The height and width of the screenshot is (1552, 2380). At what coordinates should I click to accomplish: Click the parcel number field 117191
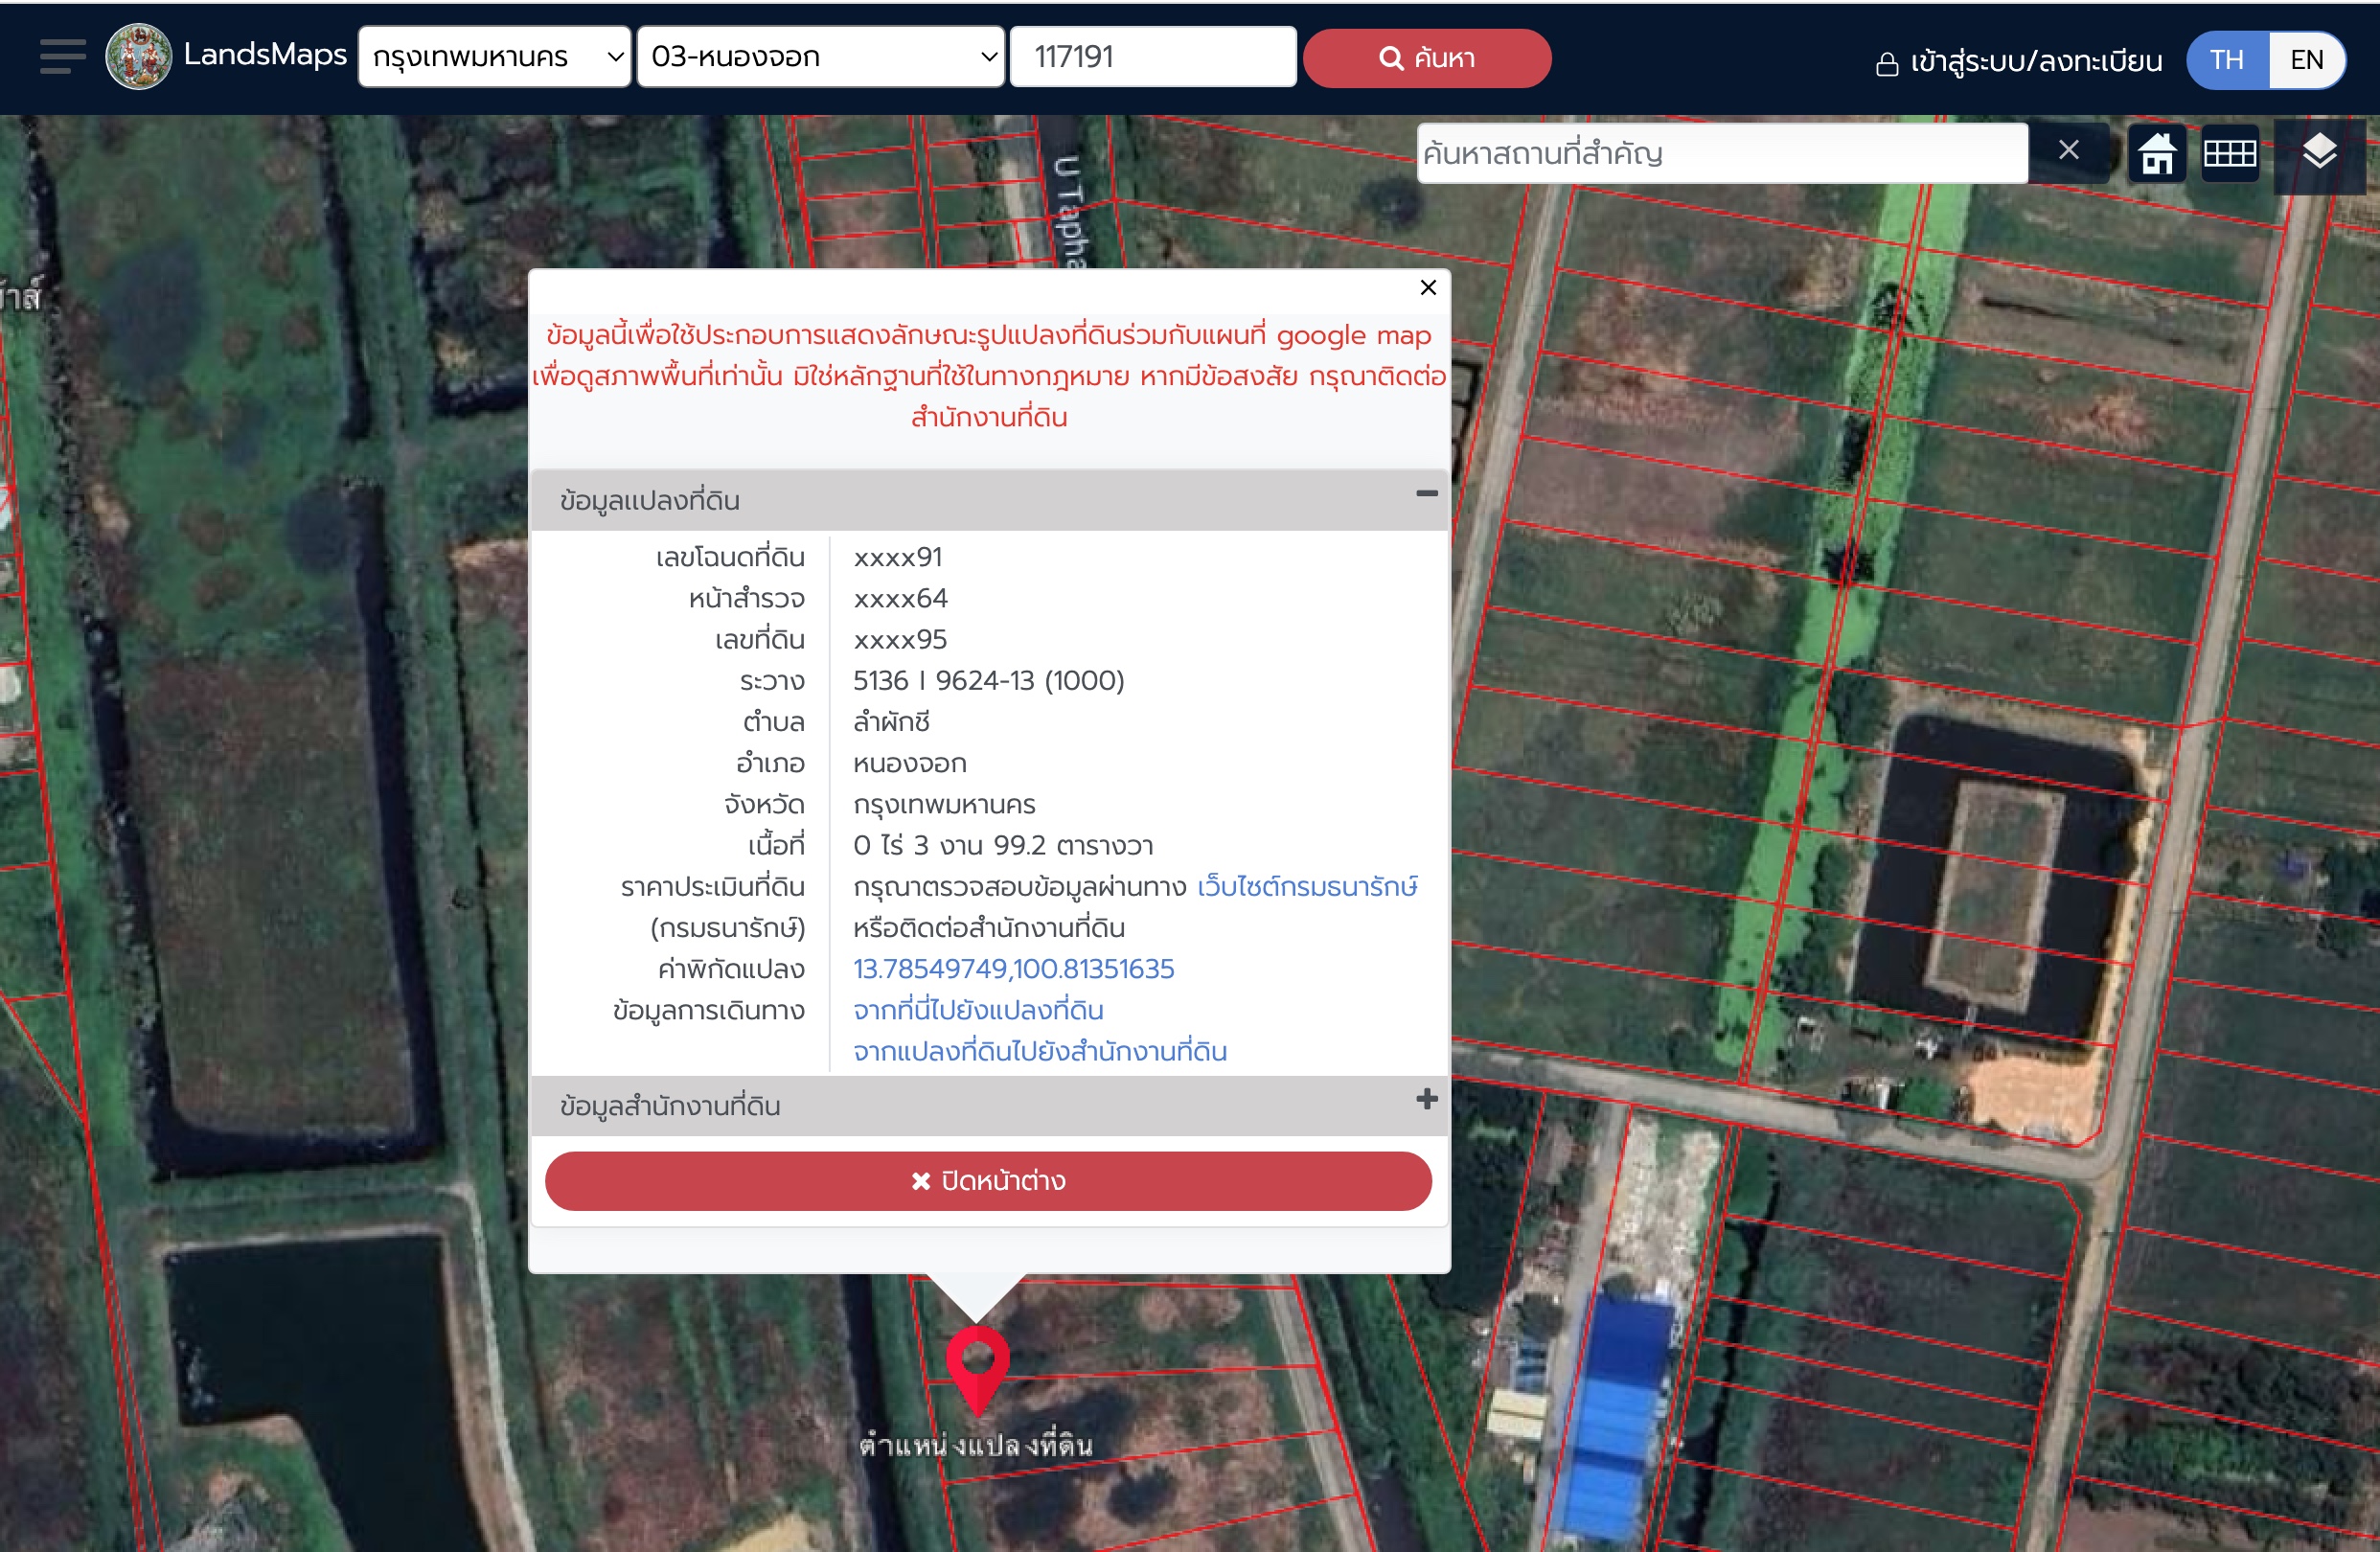point(1153,57)
